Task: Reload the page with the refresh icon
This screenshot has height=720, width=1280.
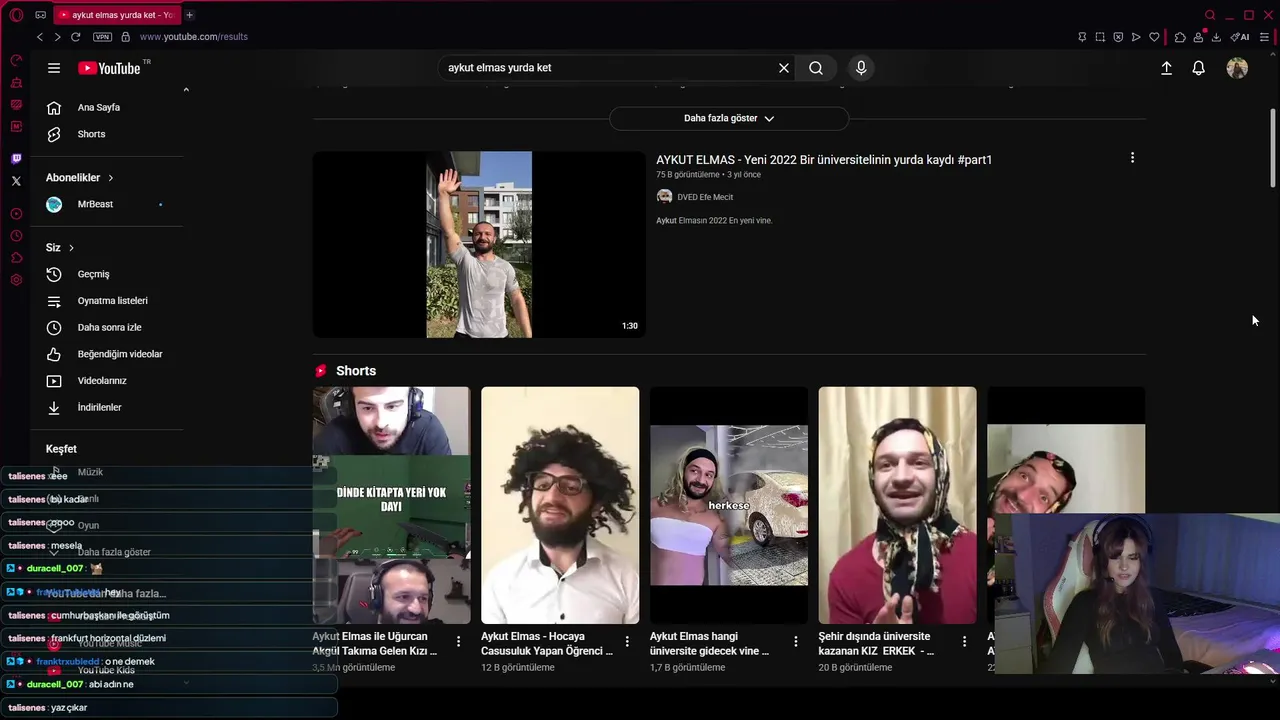Action: pos(75,37)
